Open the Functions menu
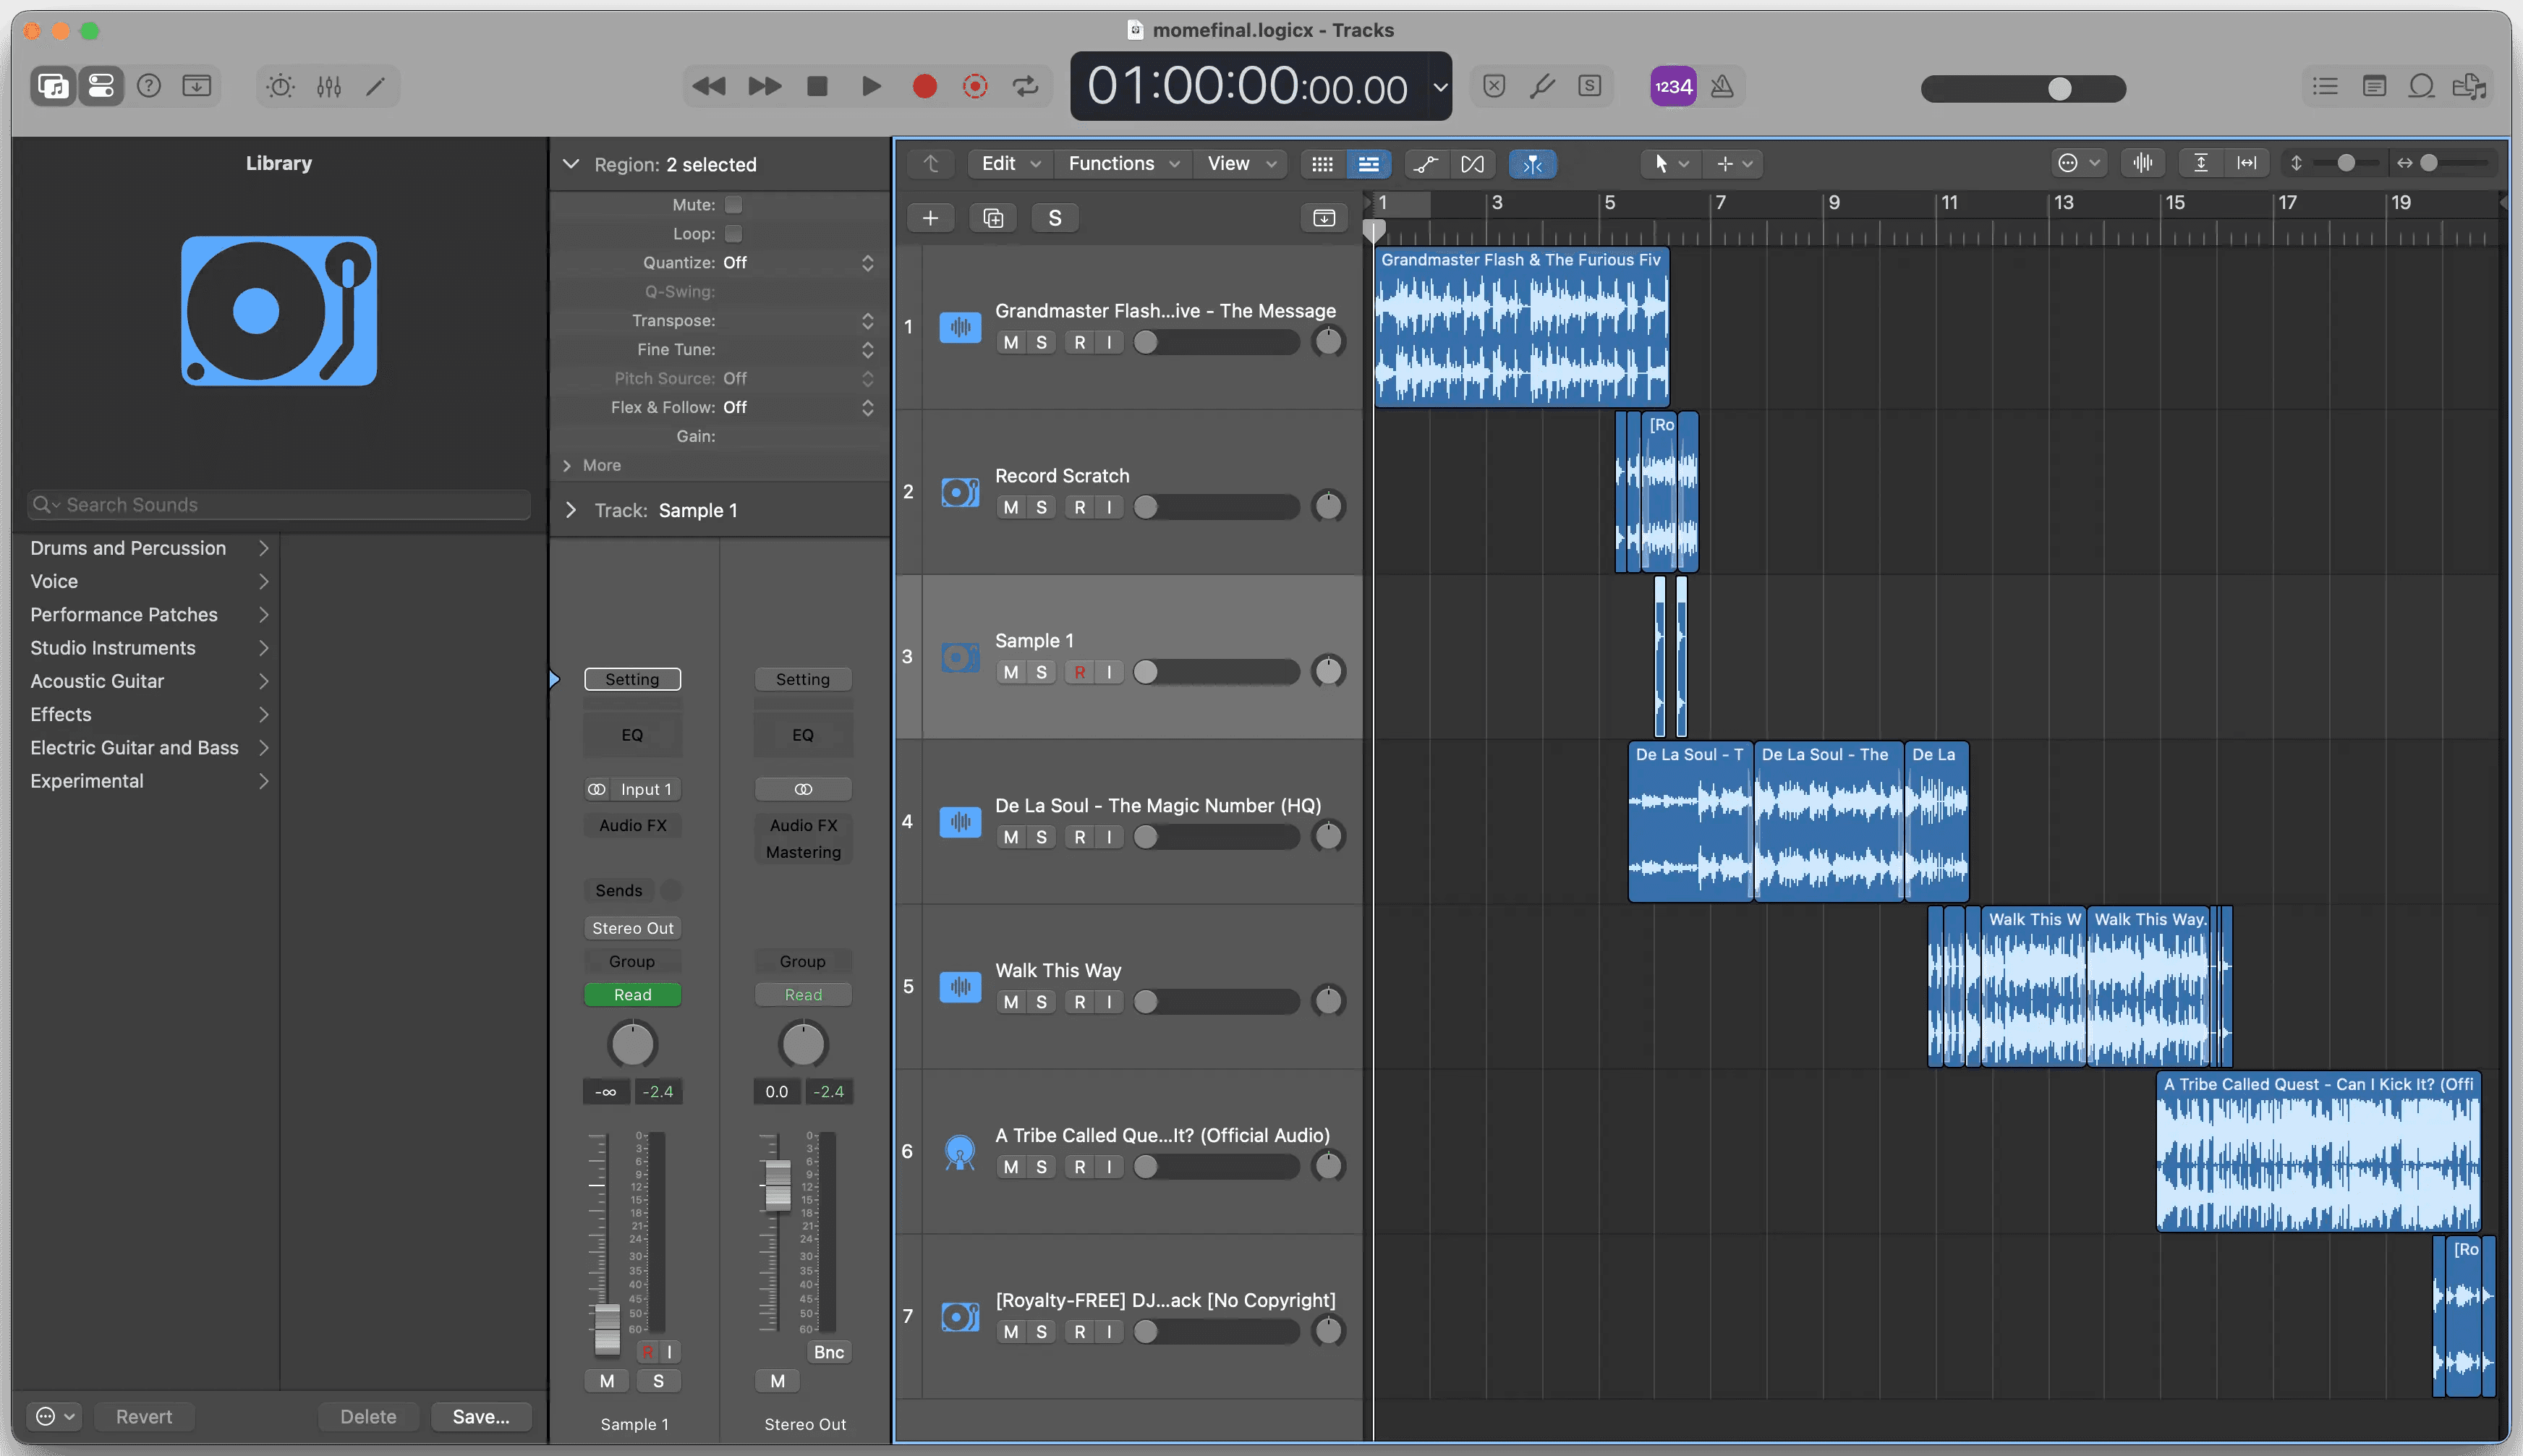This screenshot has width=2523, height=1456. pyautogui.click(x=1122, y=164)
